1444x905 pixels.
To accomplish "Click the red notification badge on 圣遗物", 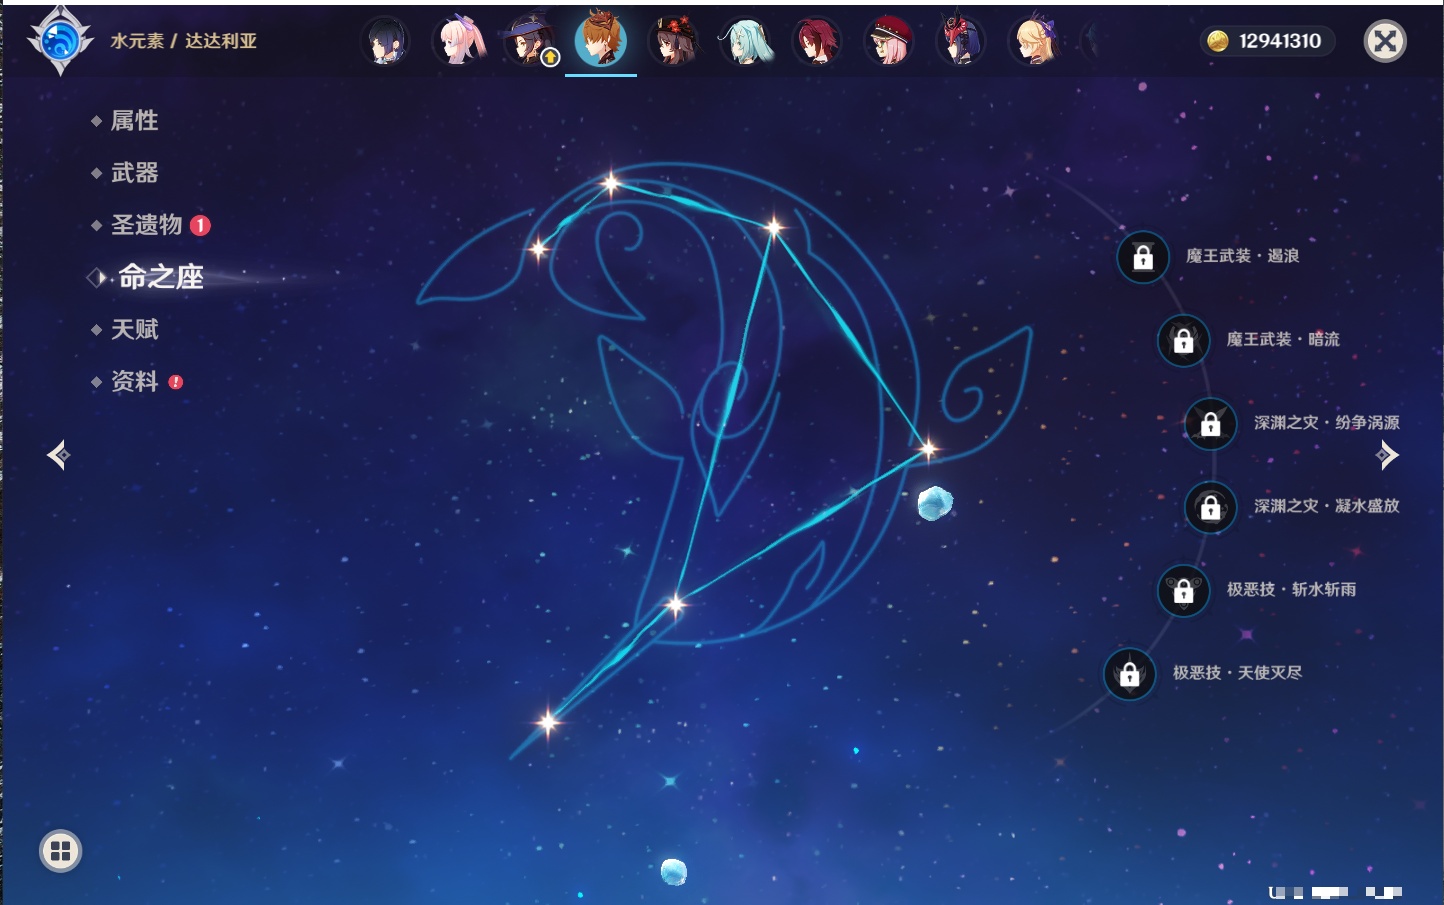I will click(x=200, y=225).
